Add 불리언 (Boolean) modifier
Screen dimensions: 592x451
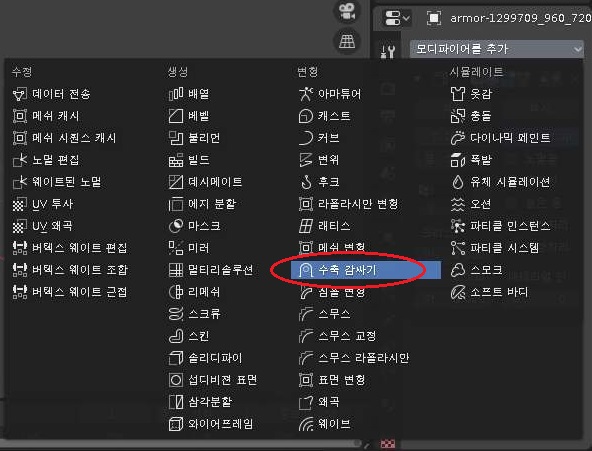(x=194, y=138)
